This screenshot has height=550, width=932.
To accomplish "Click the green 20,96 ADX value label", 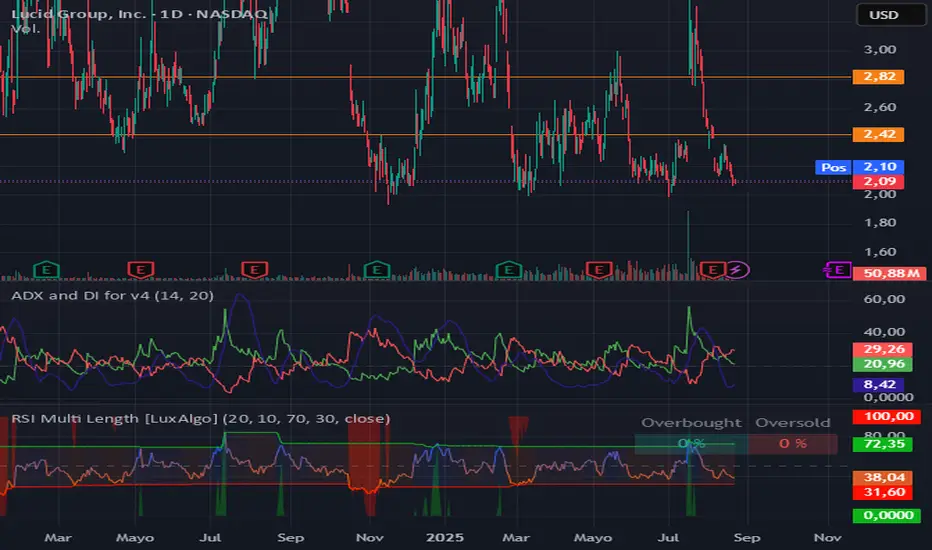I will point(883,364).
